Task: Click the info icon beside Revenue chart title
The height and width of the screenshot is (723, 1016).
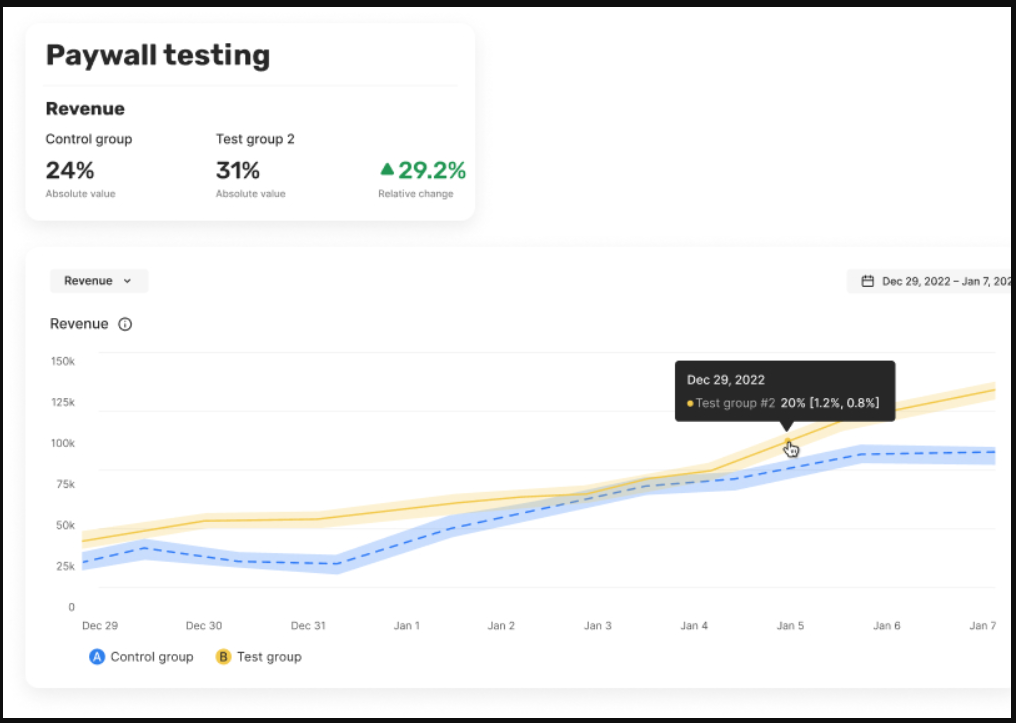Action: pos(125,324)
